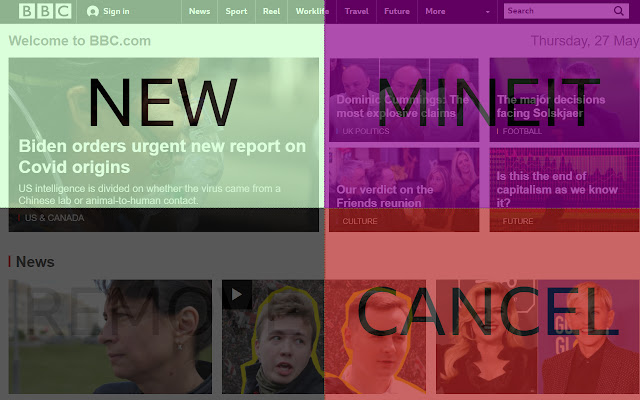Select the NEW overlay quadrant
640x400 pixels.
[x=162, y=104]
